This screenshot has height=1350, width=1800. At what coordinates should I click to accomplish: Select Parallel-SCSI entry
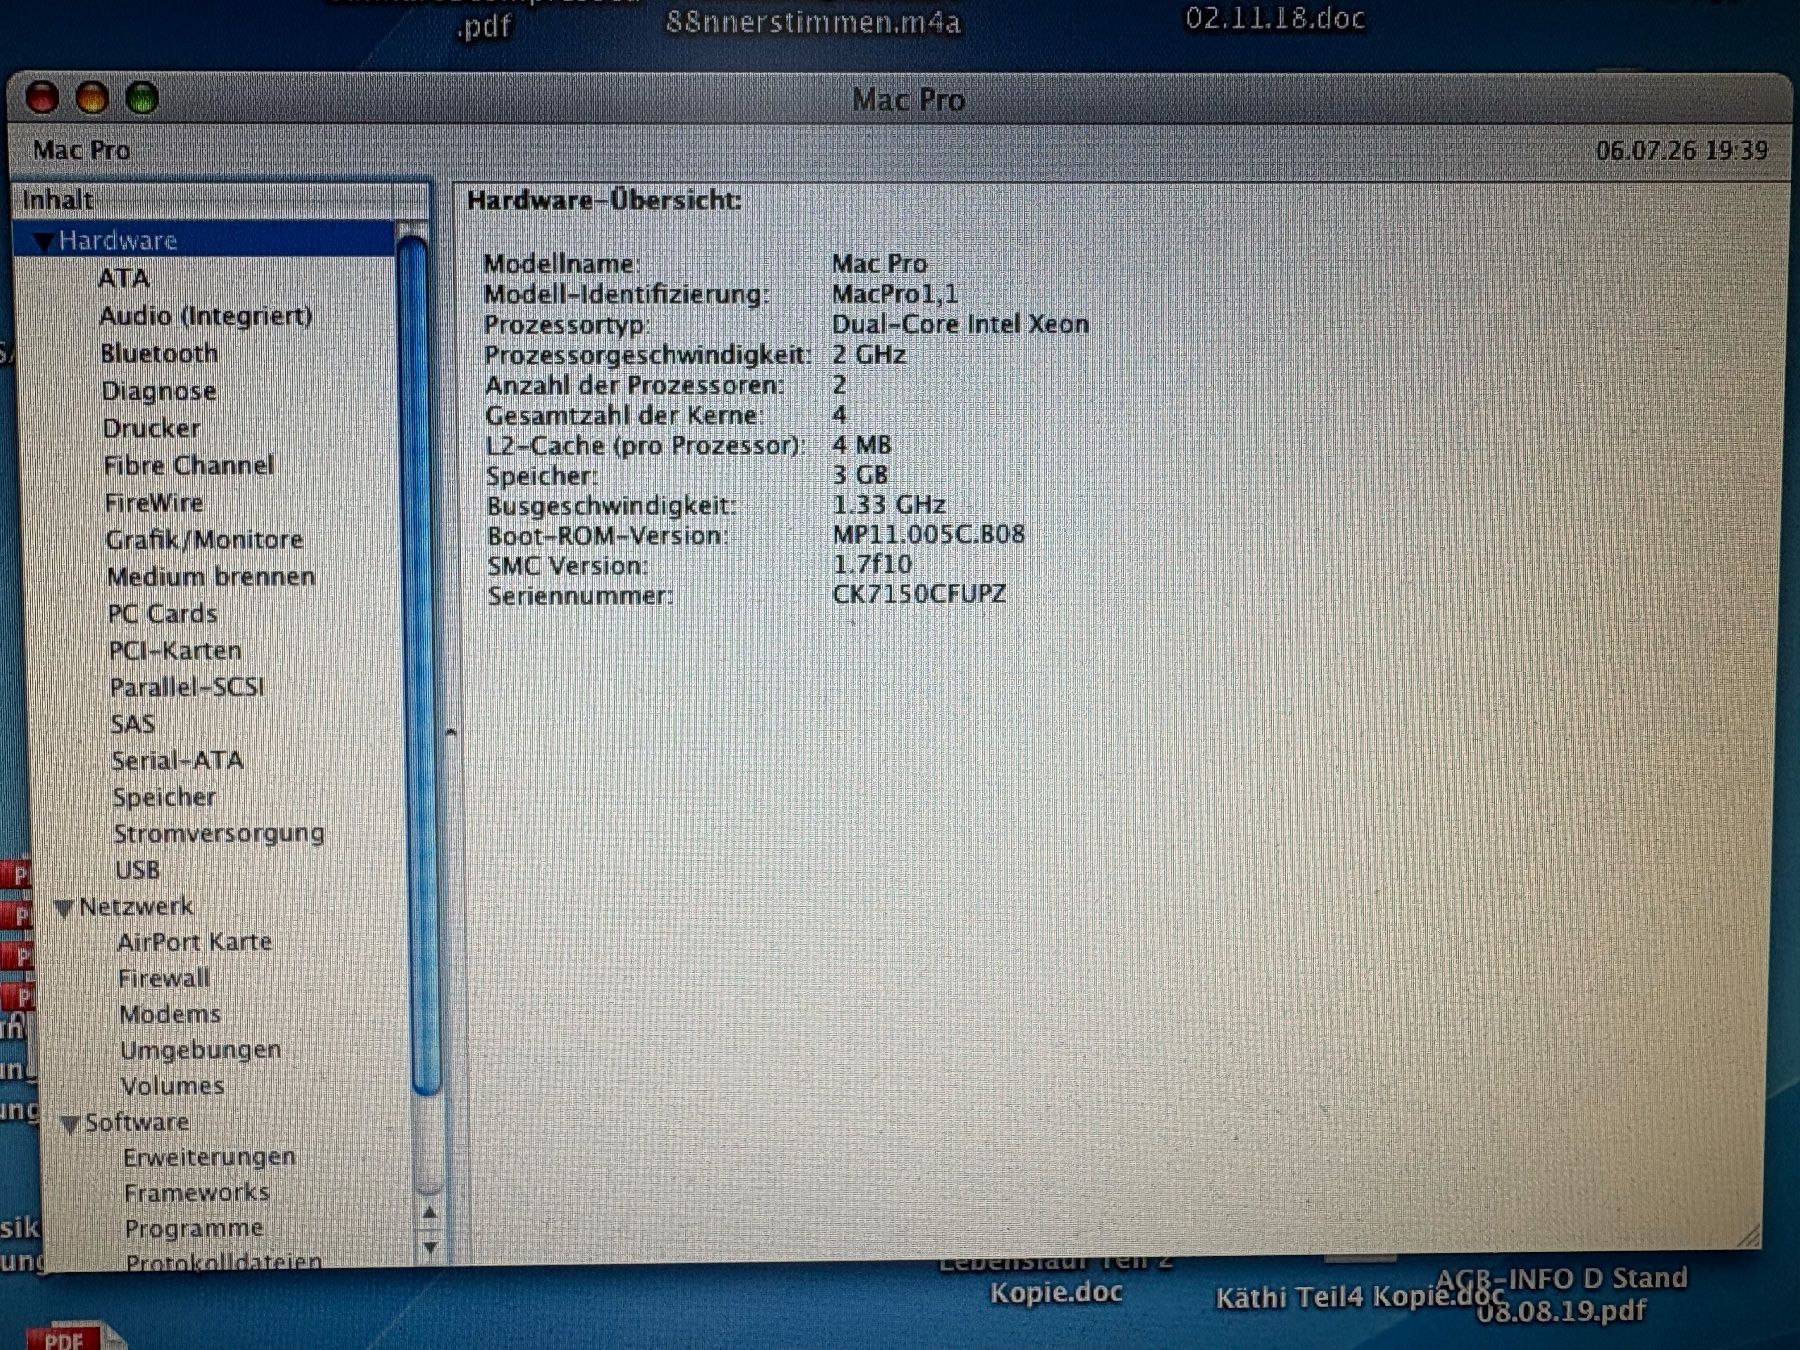(x=188, y=687)
